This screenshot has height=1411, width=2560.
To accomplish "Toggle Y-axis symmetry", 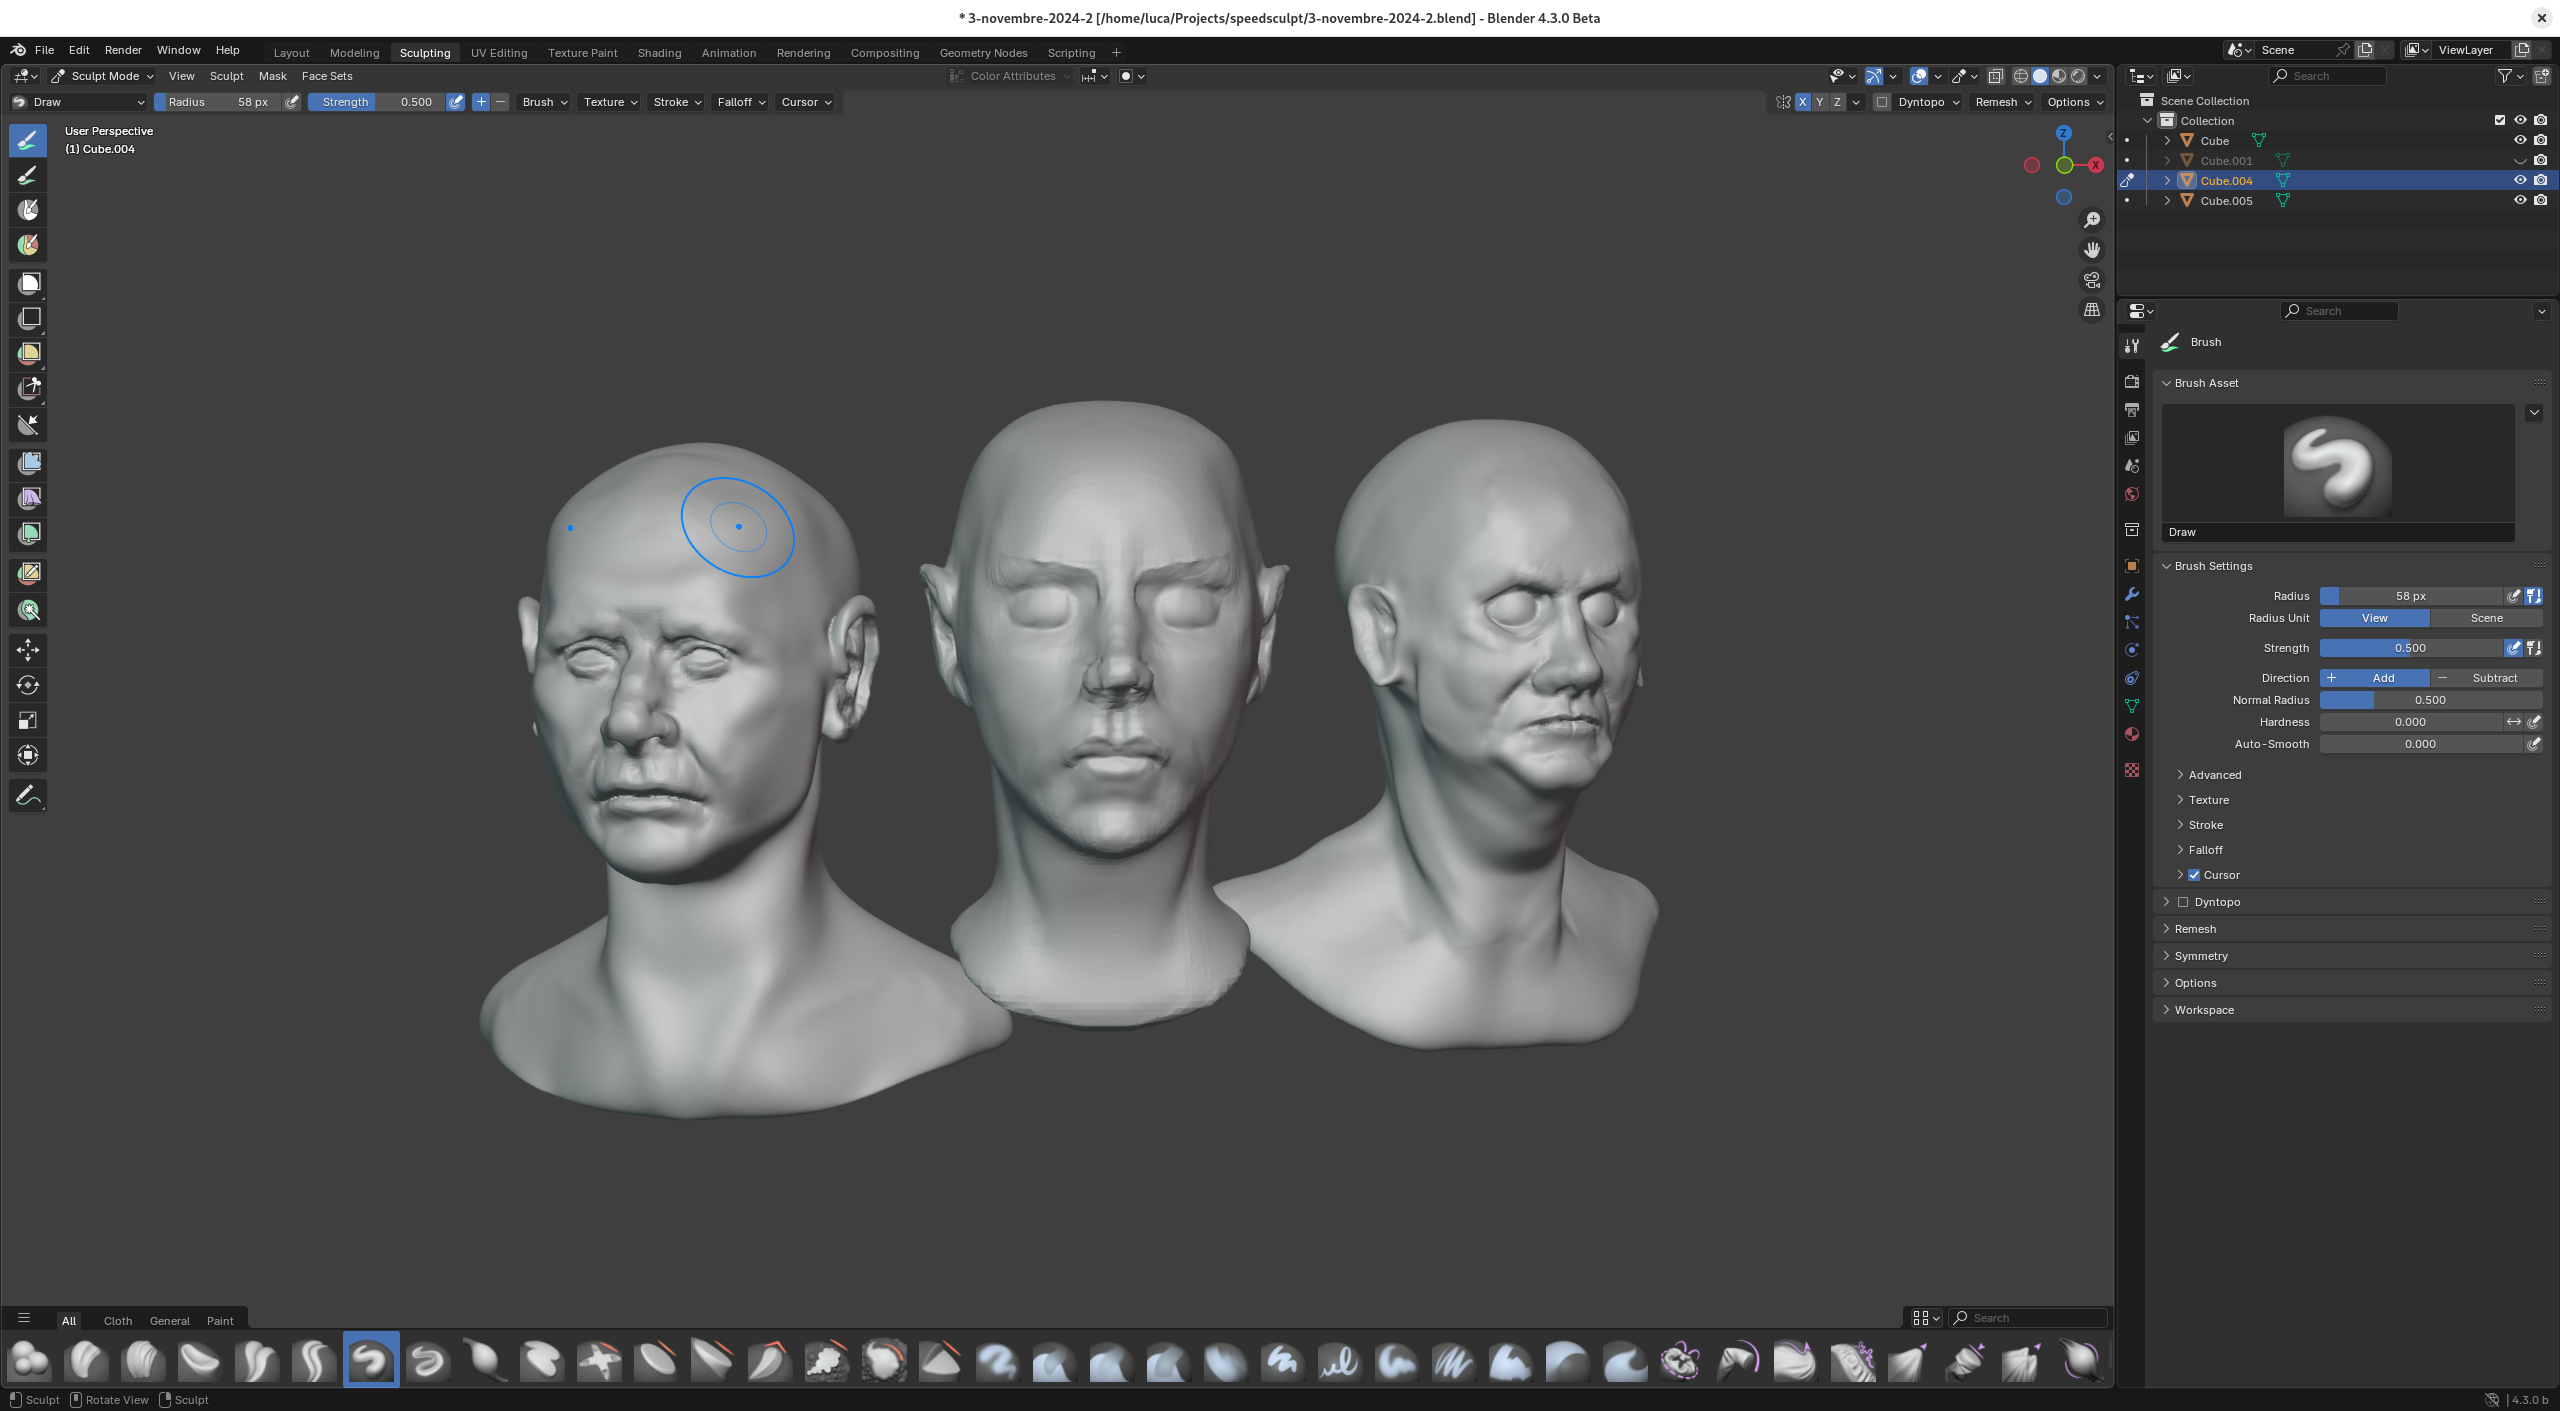I will click(1820, 102).
